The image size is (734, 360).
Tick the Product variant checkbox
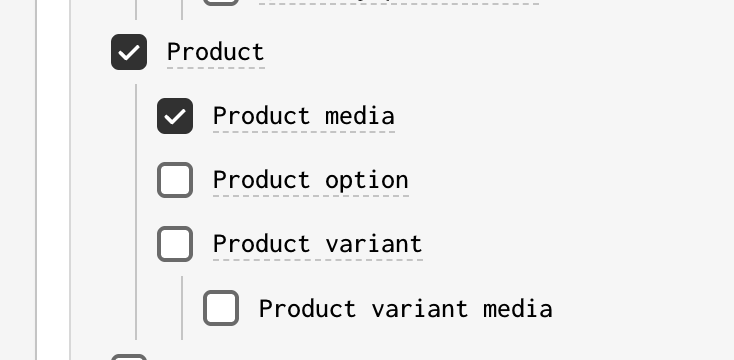(x=175, y=244)
